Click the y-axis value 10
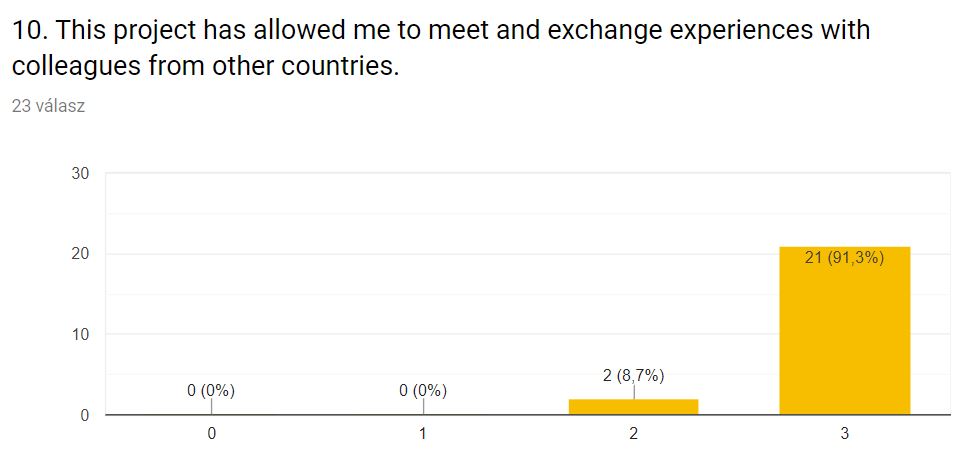This screenshot has height=458, width=973. [x=81, y=335]
